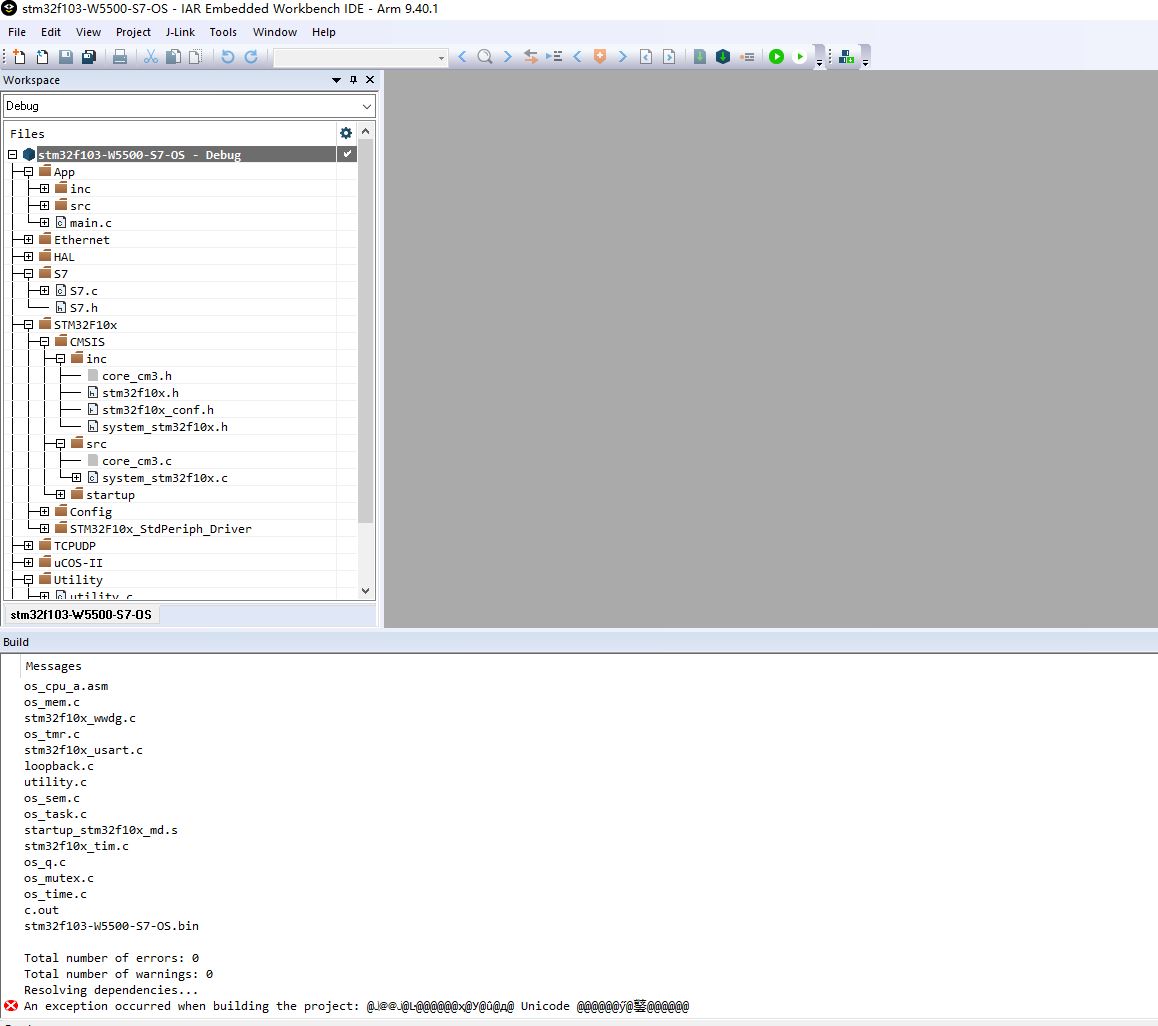Open the Tools menu
Viewport: 1158px width, 1026px height.
223,33
